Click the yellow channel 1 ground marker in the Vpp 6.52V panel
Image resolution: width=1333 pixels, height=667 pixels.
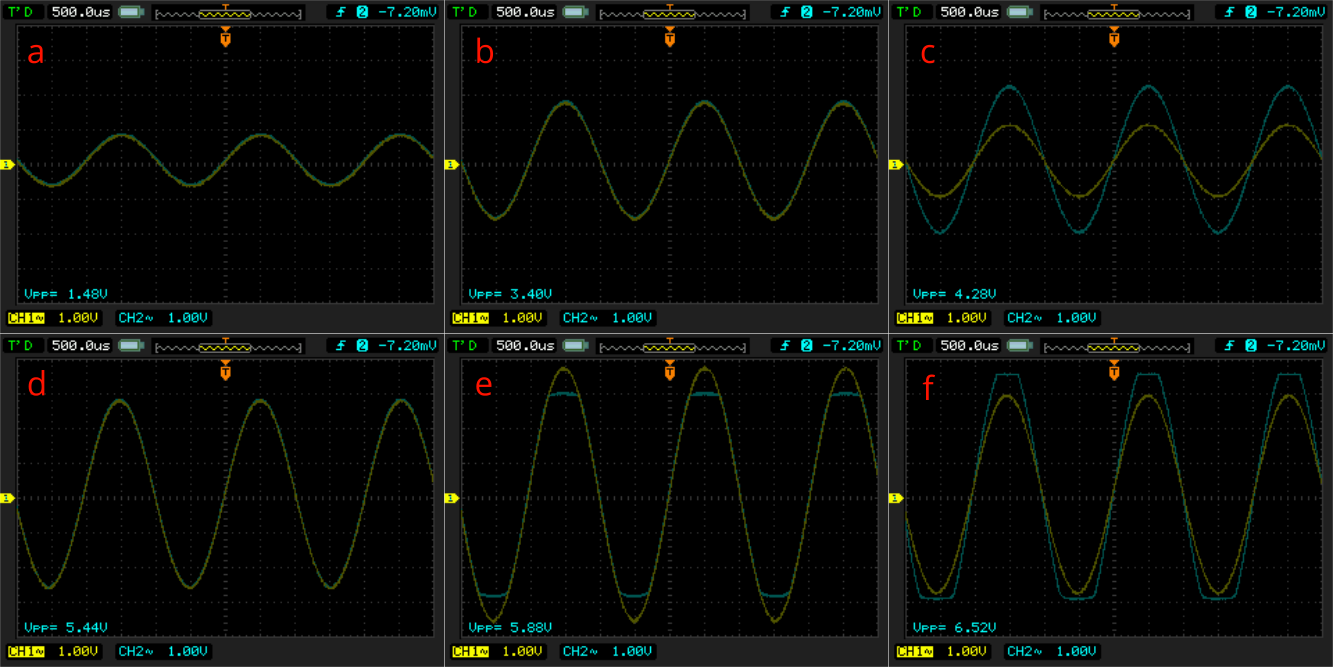click(x=894, y=498)
